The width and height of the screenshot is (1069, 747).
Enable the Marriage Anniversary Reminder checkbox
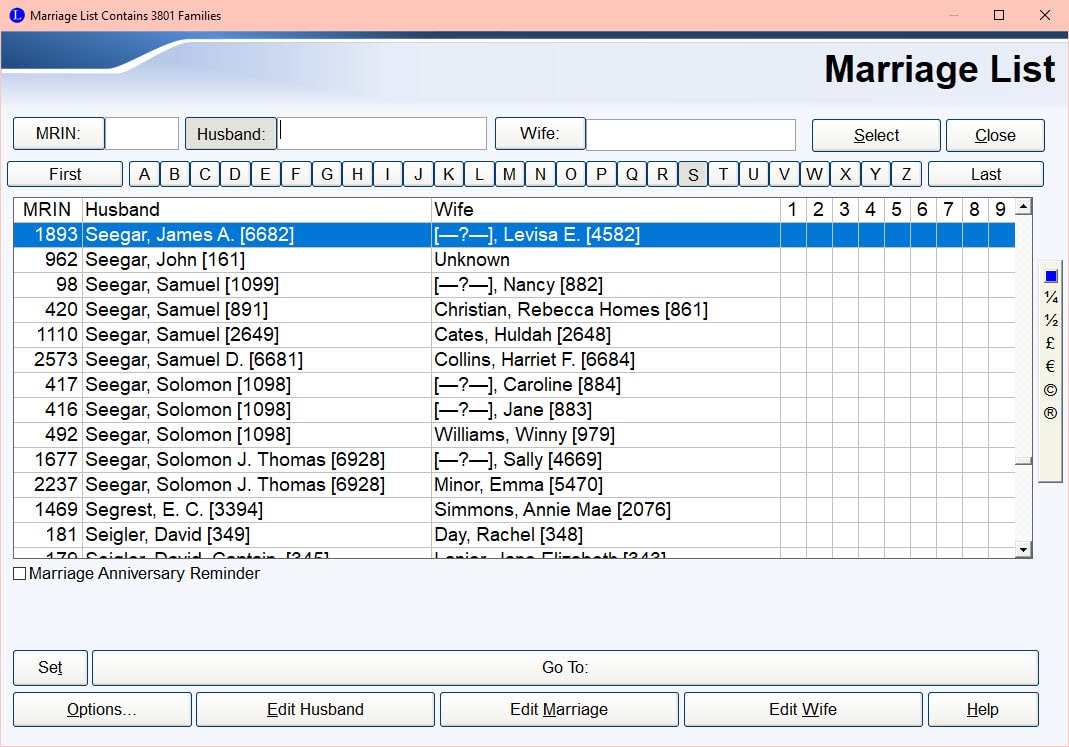tap(20, 574)
